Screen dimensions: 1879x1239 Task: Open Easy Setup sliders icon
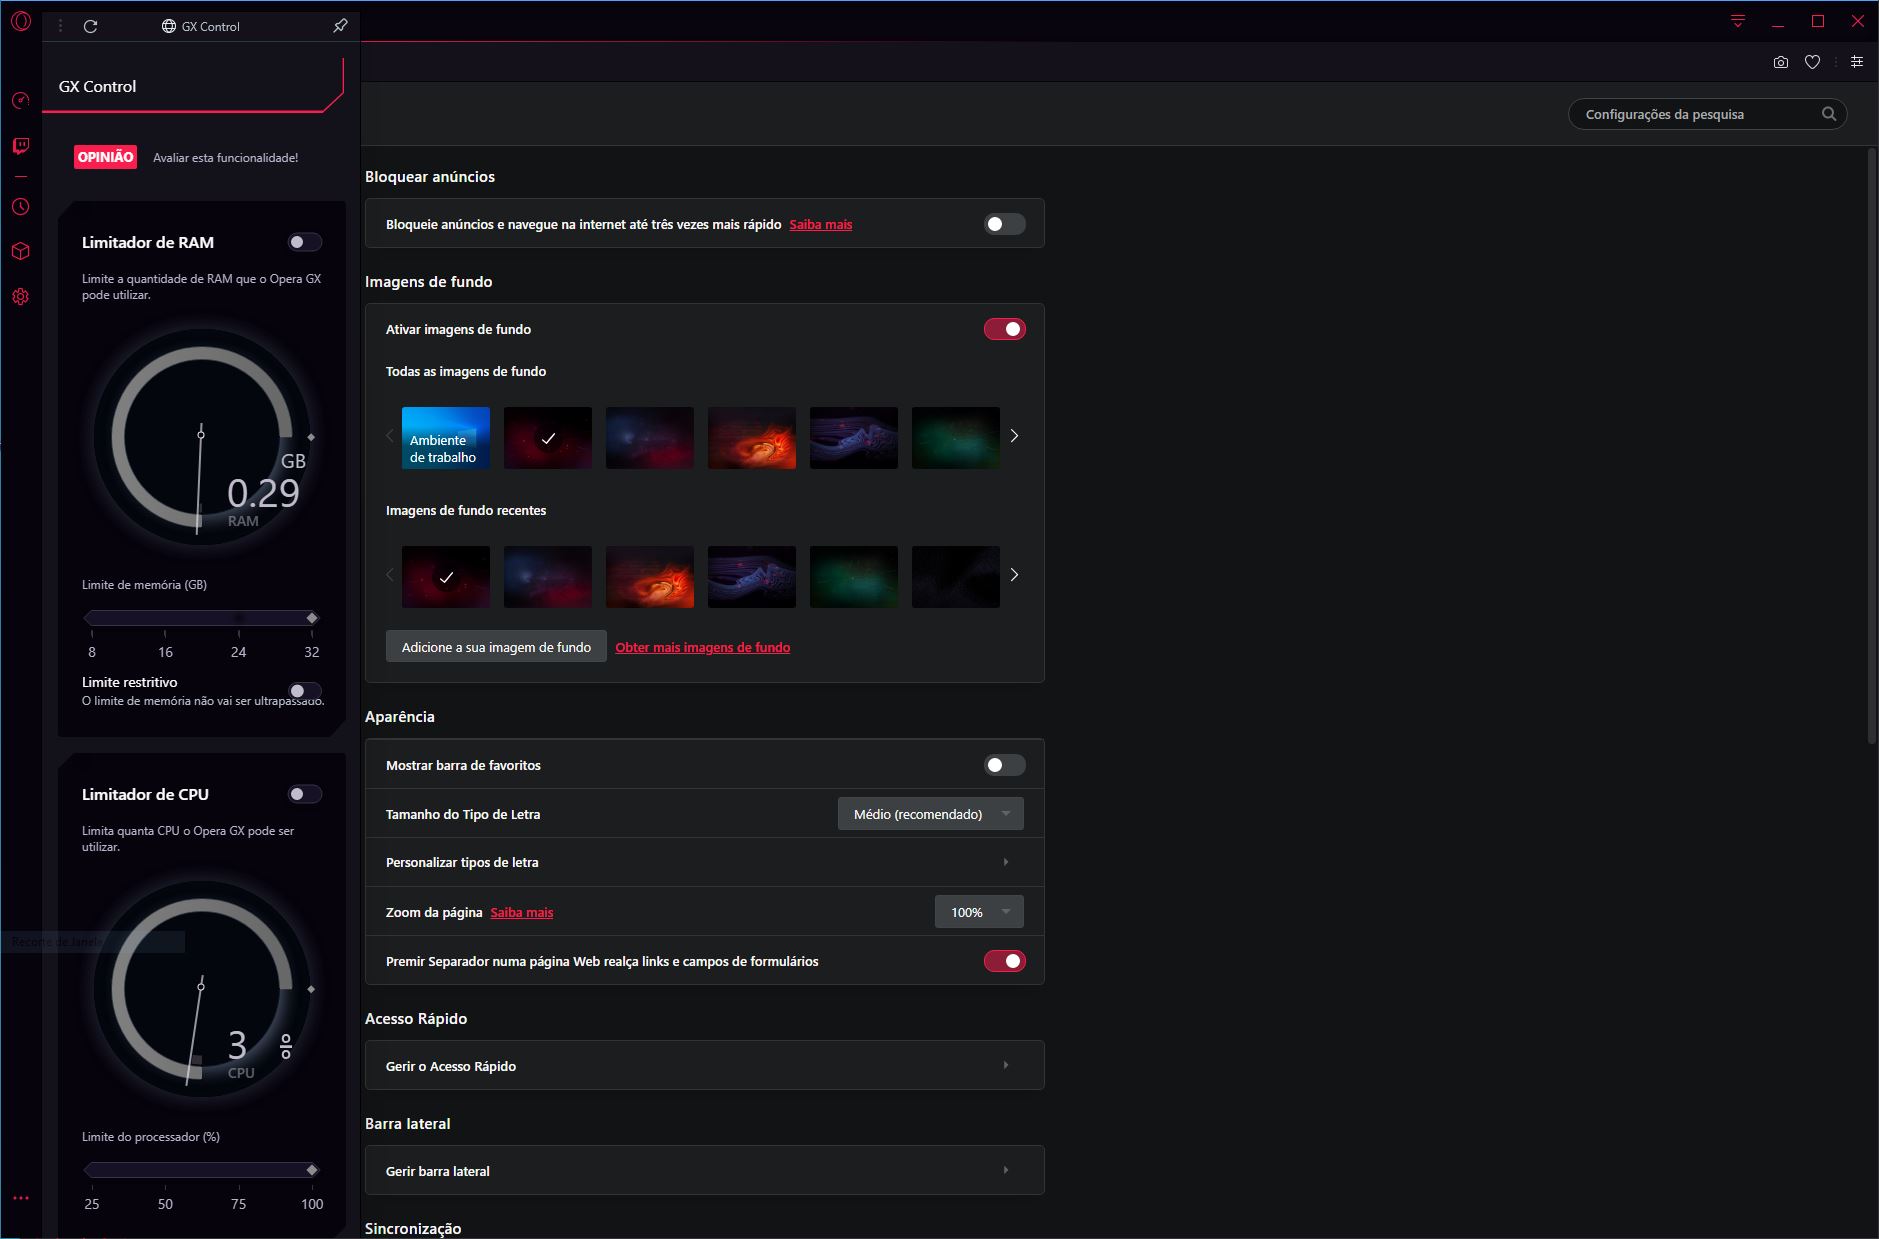pos(1857,62)
